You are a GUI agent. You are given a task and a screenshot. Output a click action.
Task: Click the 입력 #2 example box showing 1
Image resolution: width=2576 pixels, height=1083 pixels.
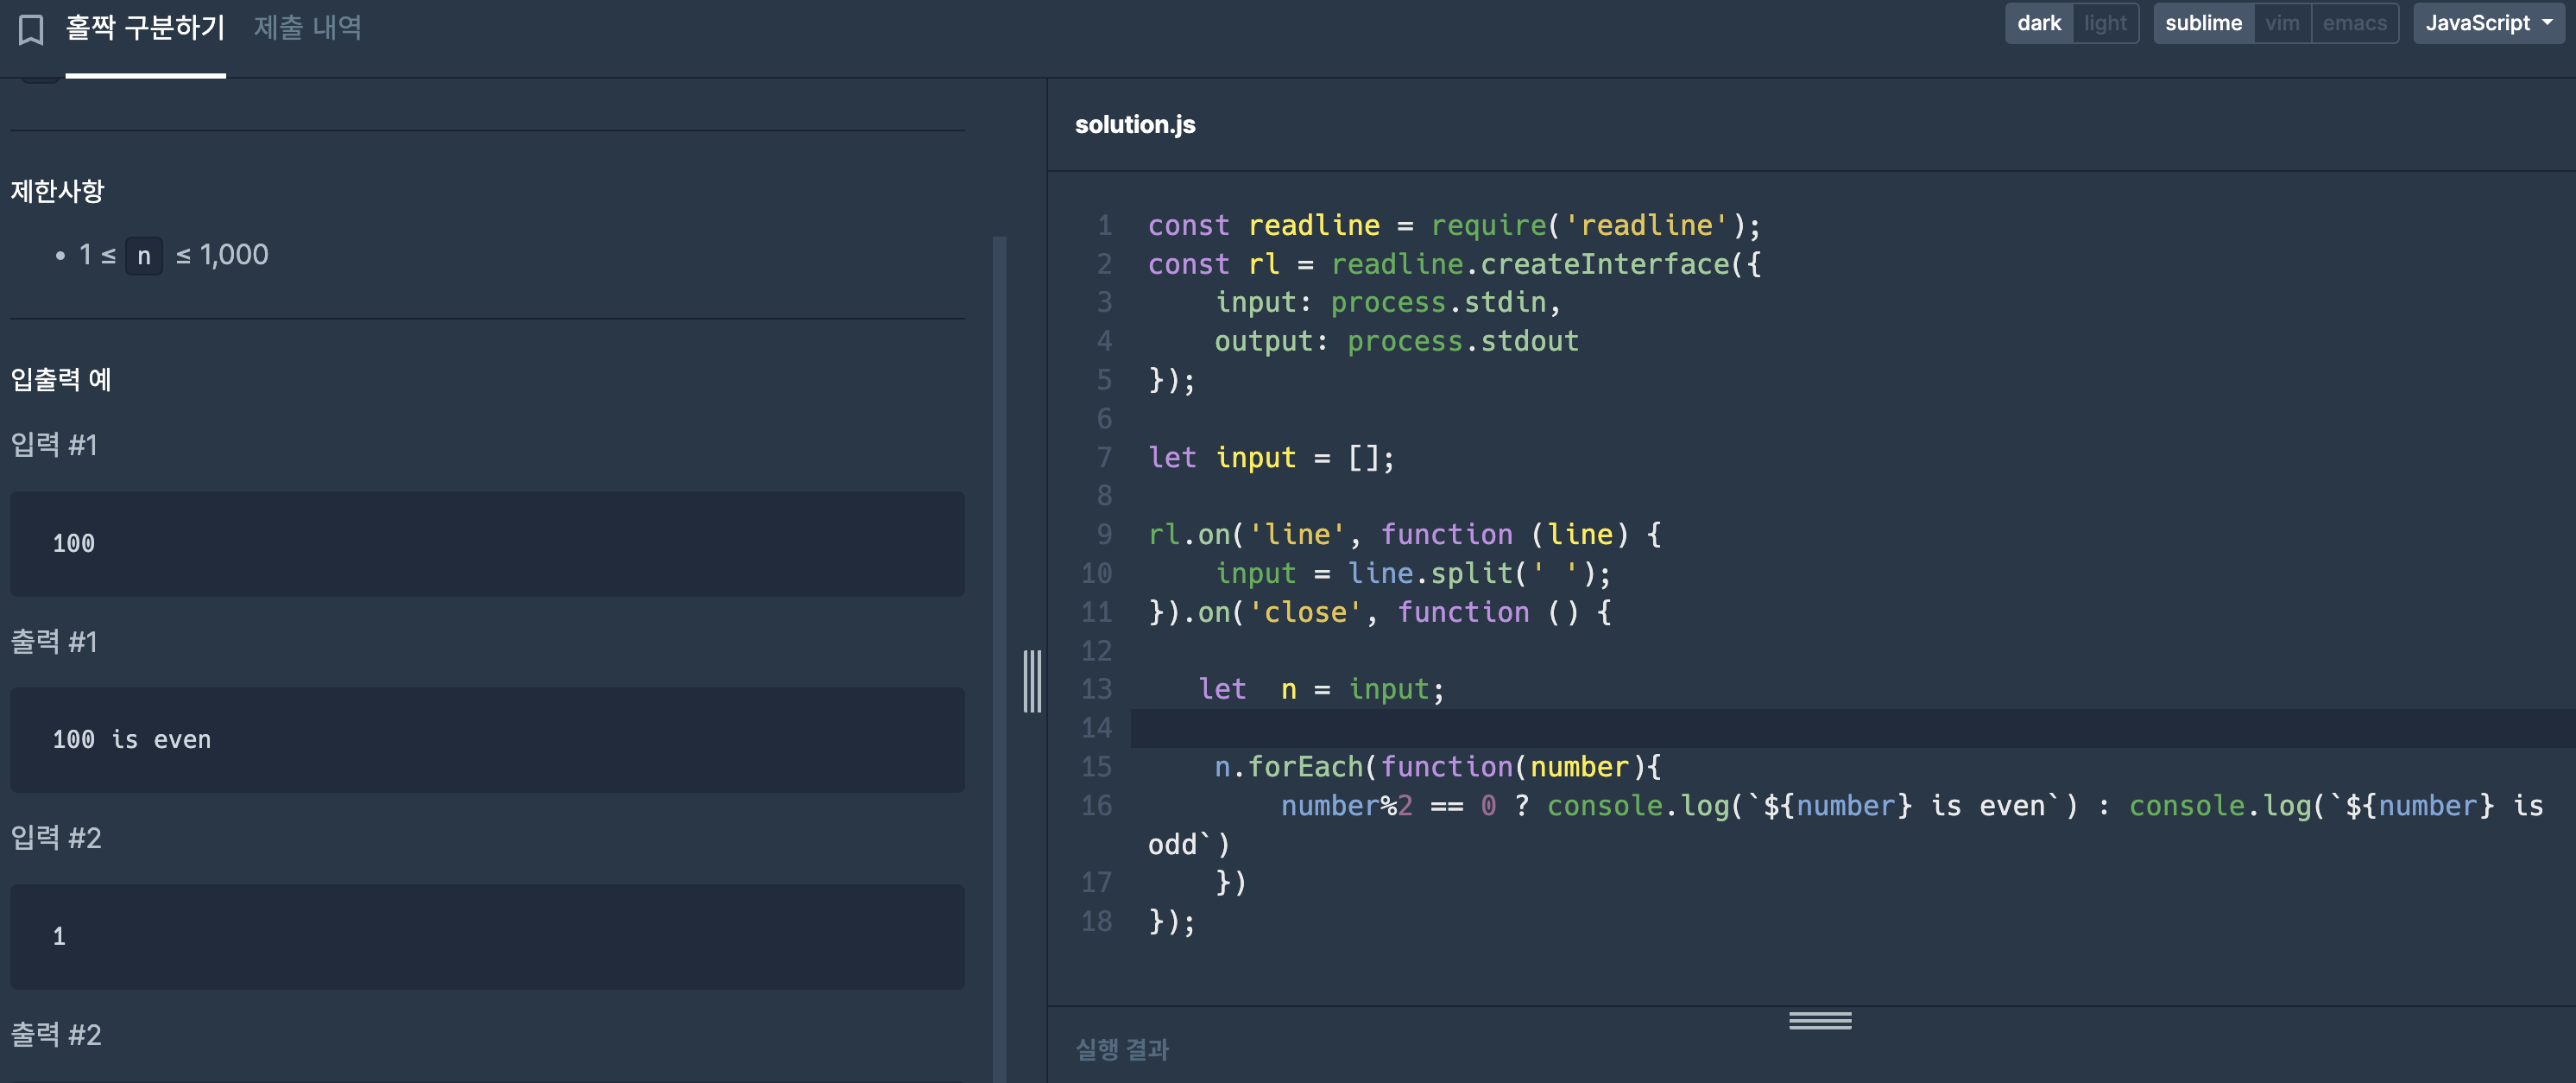487,936
